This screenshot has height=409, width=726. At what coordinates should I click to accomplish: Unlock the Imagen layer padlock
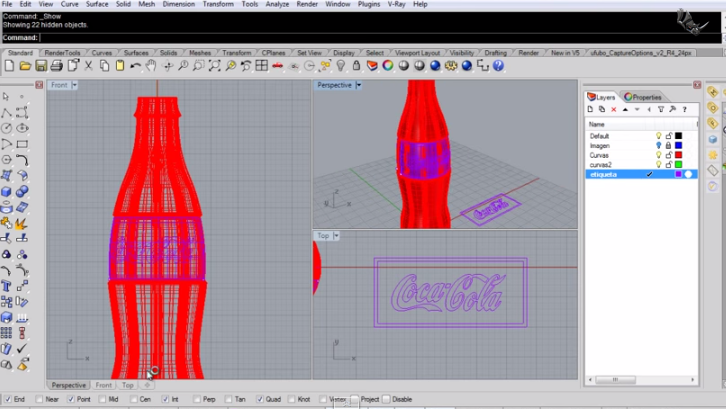click(669, 145)
